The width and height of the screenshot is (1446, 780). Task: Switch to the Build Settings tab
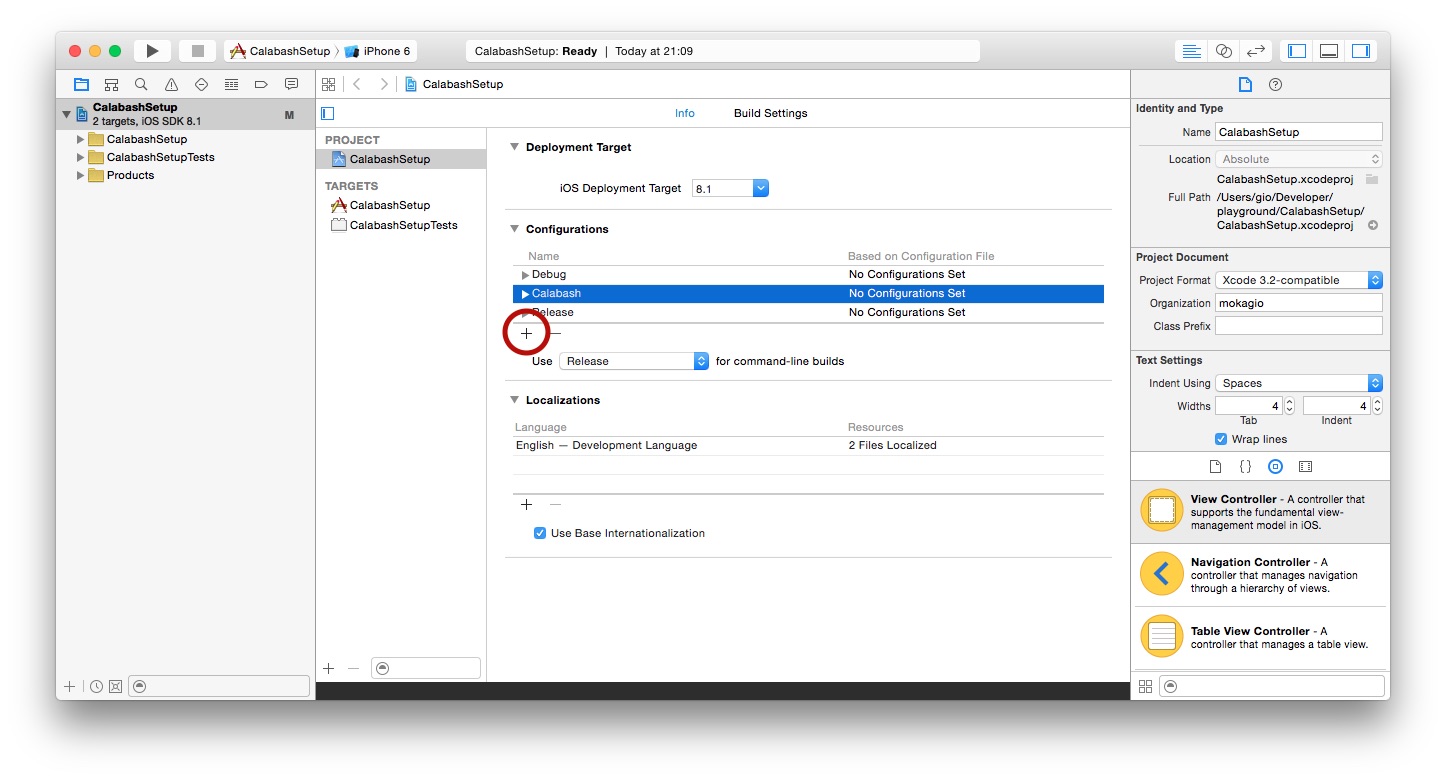(x=770, y=113)
